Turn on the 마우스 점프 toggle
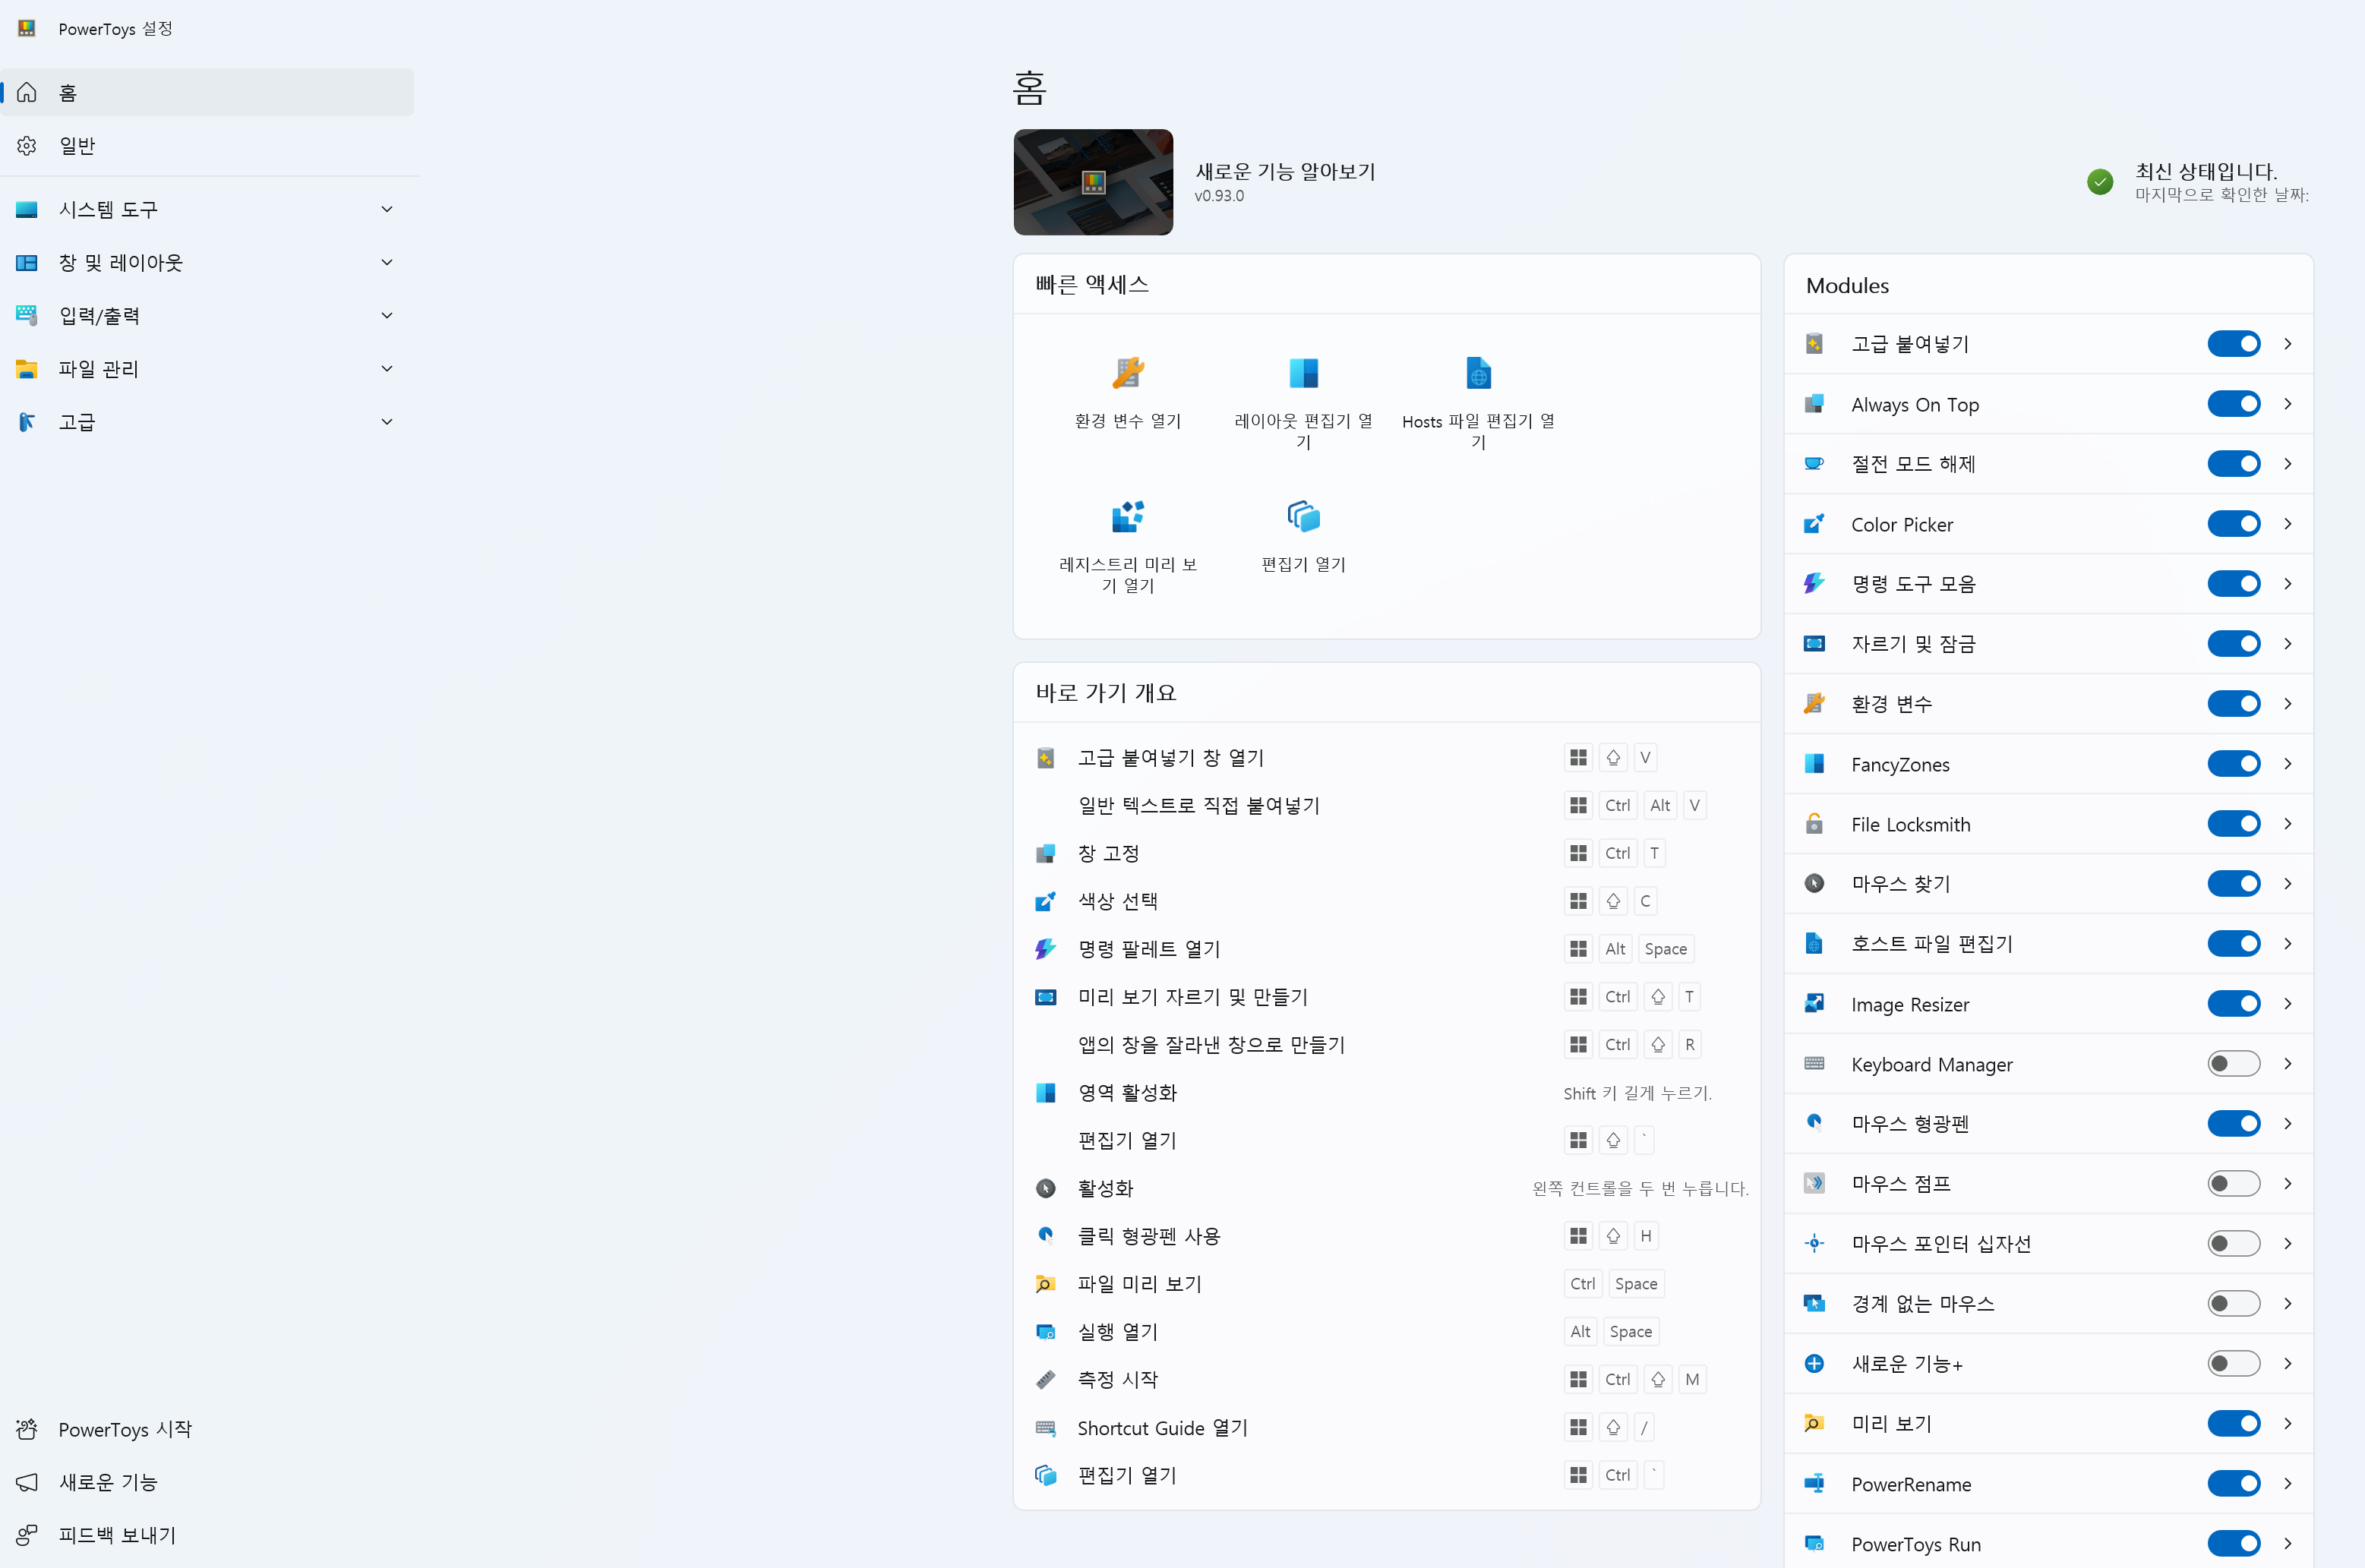Viewport: 2365px width, 1568px height. [x=2233, y=1184]
